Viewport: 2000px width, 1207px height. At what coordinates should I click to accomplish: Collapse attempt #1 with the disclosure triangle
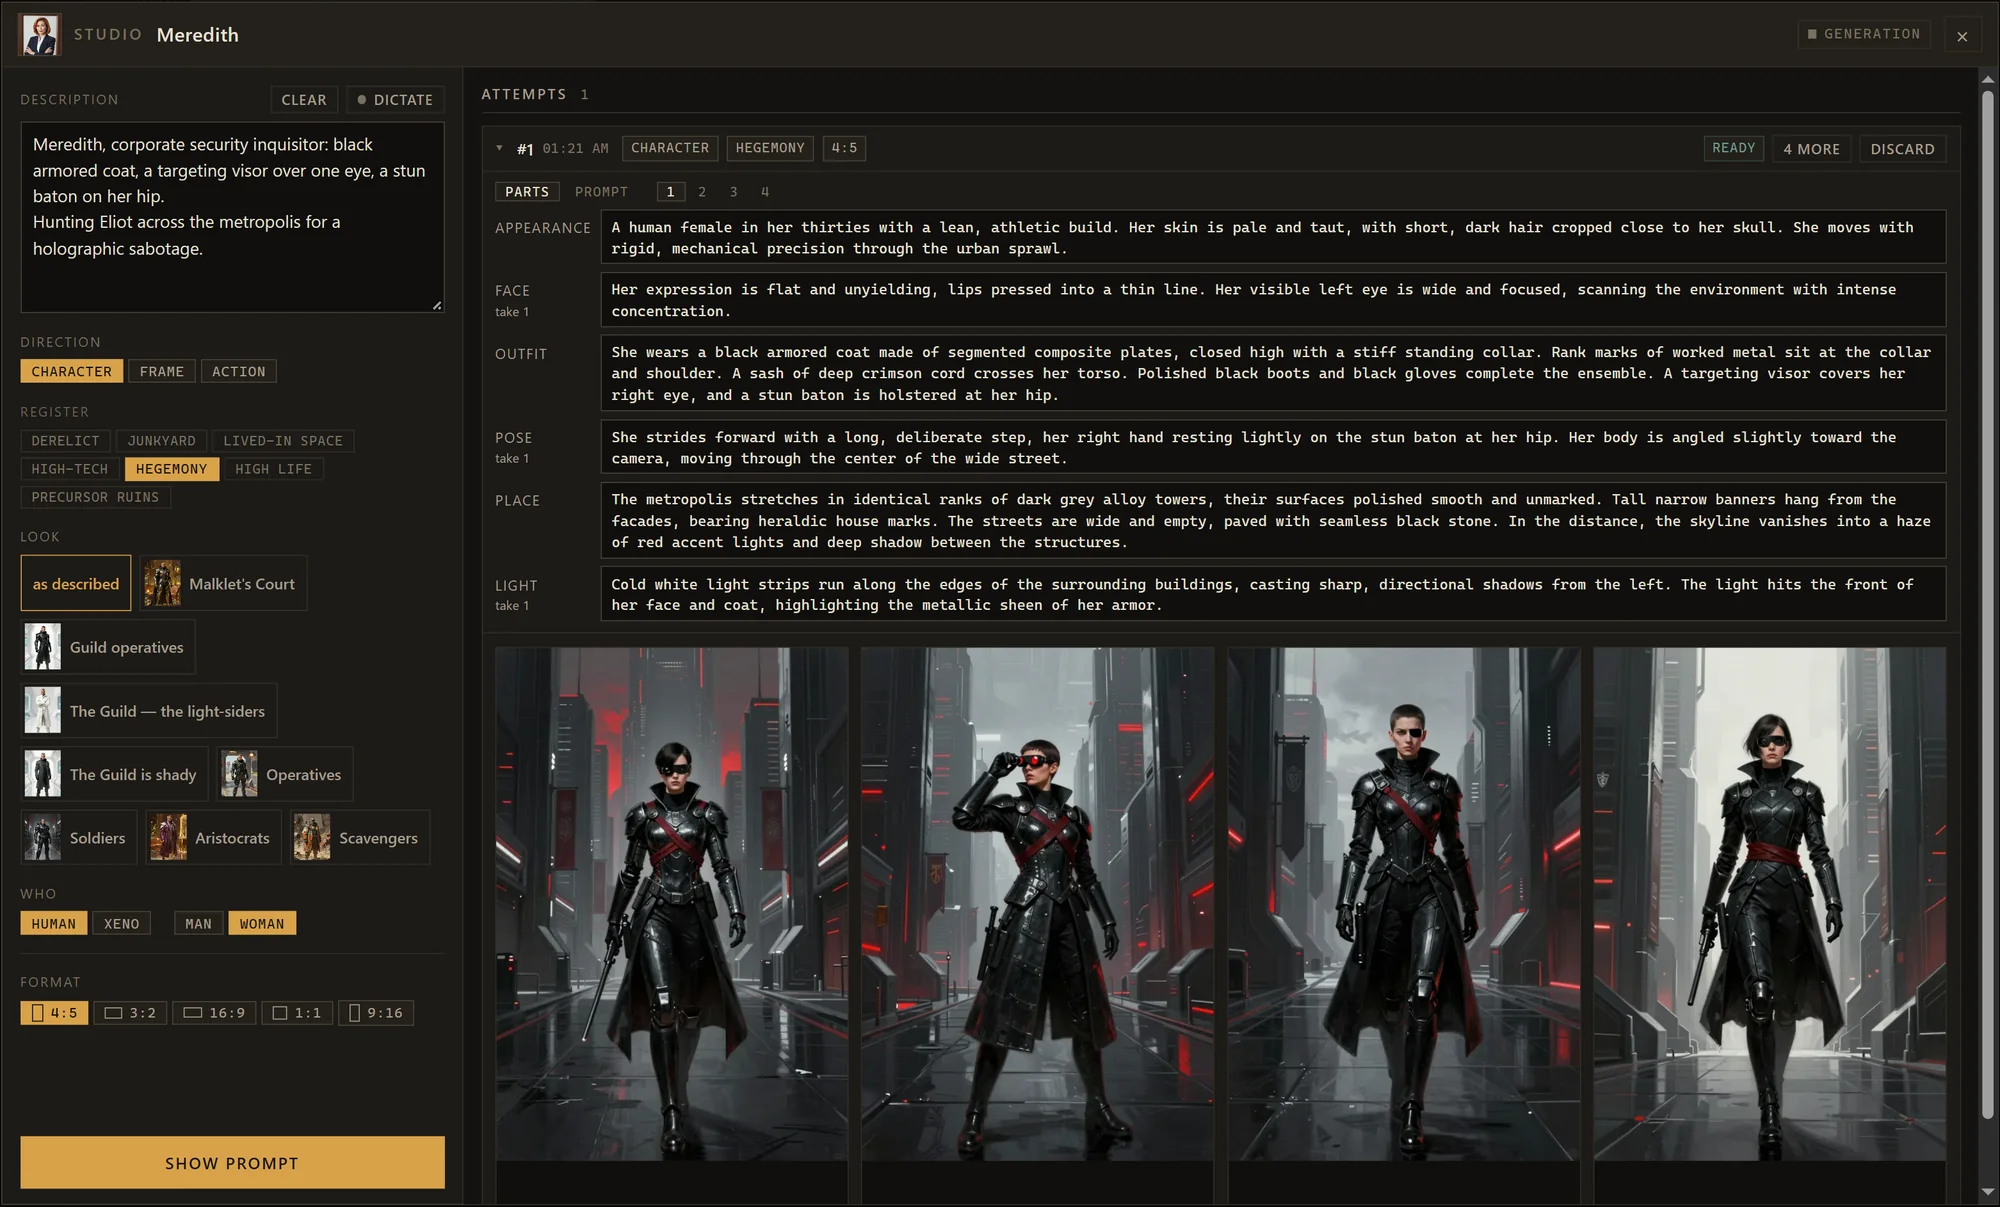(499, 148)
